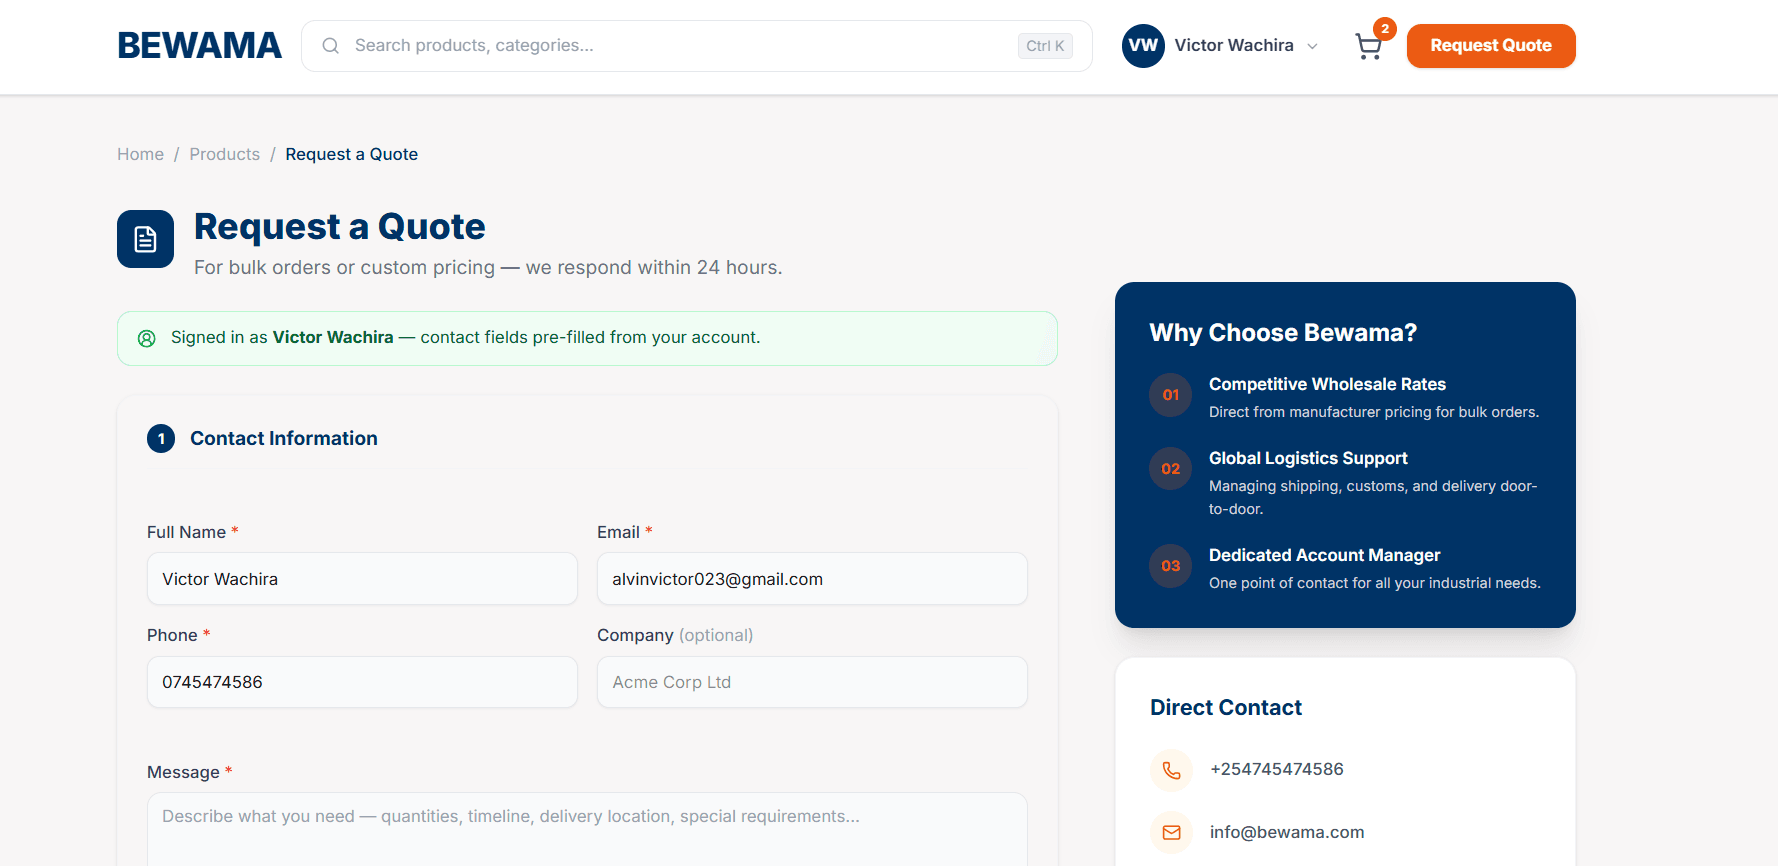
Task: Click the signed-in user icon in the green banner
Action: [147, 338]
